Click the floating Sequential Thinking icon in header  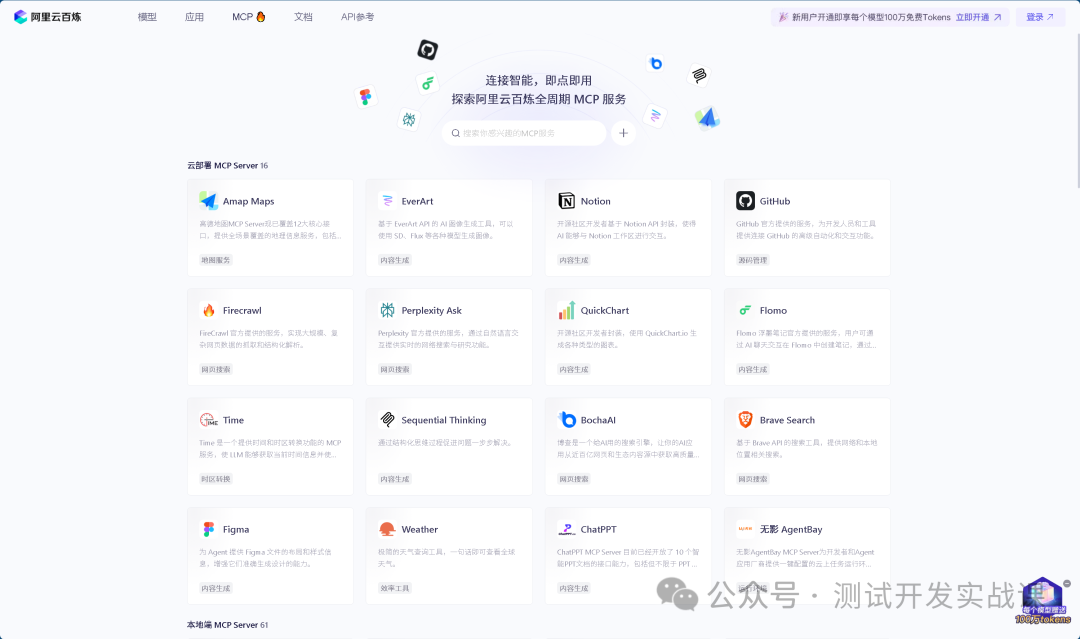699,74
